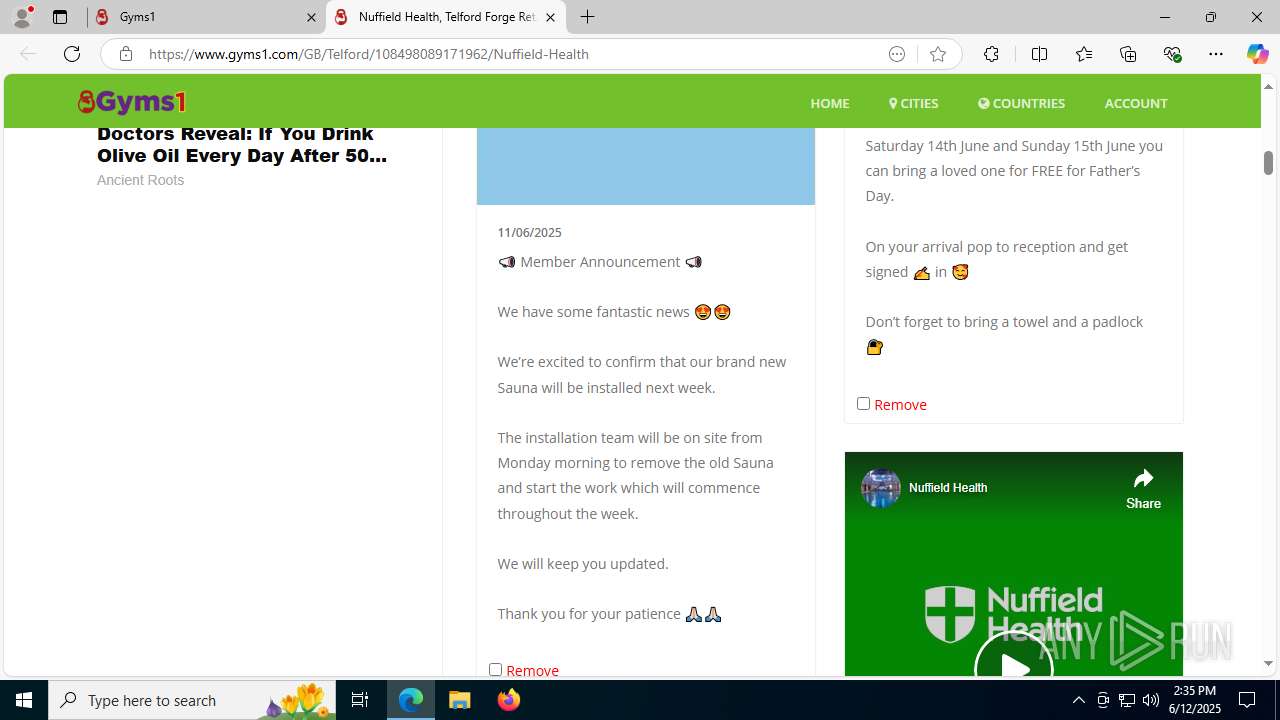Open the taskbar clock and date
Screen dimensions: 1280x720
tap(1195, 700)
